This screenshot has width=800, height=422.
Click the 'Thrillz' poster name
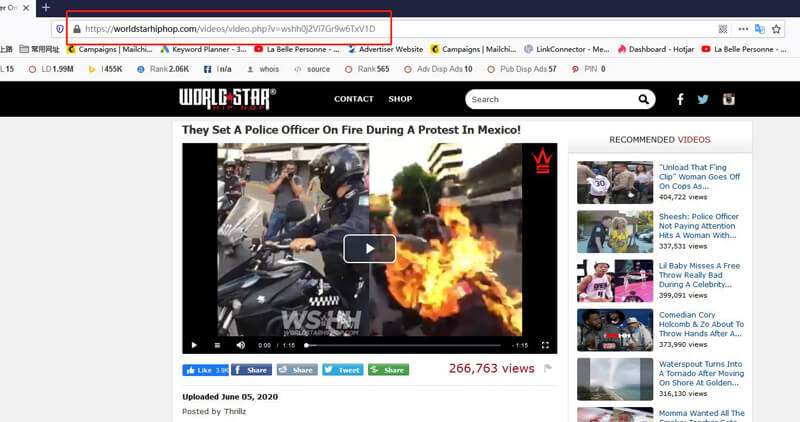234,411
